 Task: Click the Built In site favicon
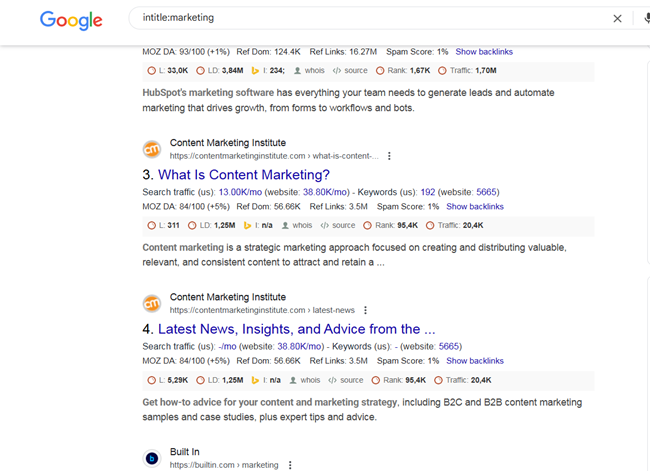(152, 458)
